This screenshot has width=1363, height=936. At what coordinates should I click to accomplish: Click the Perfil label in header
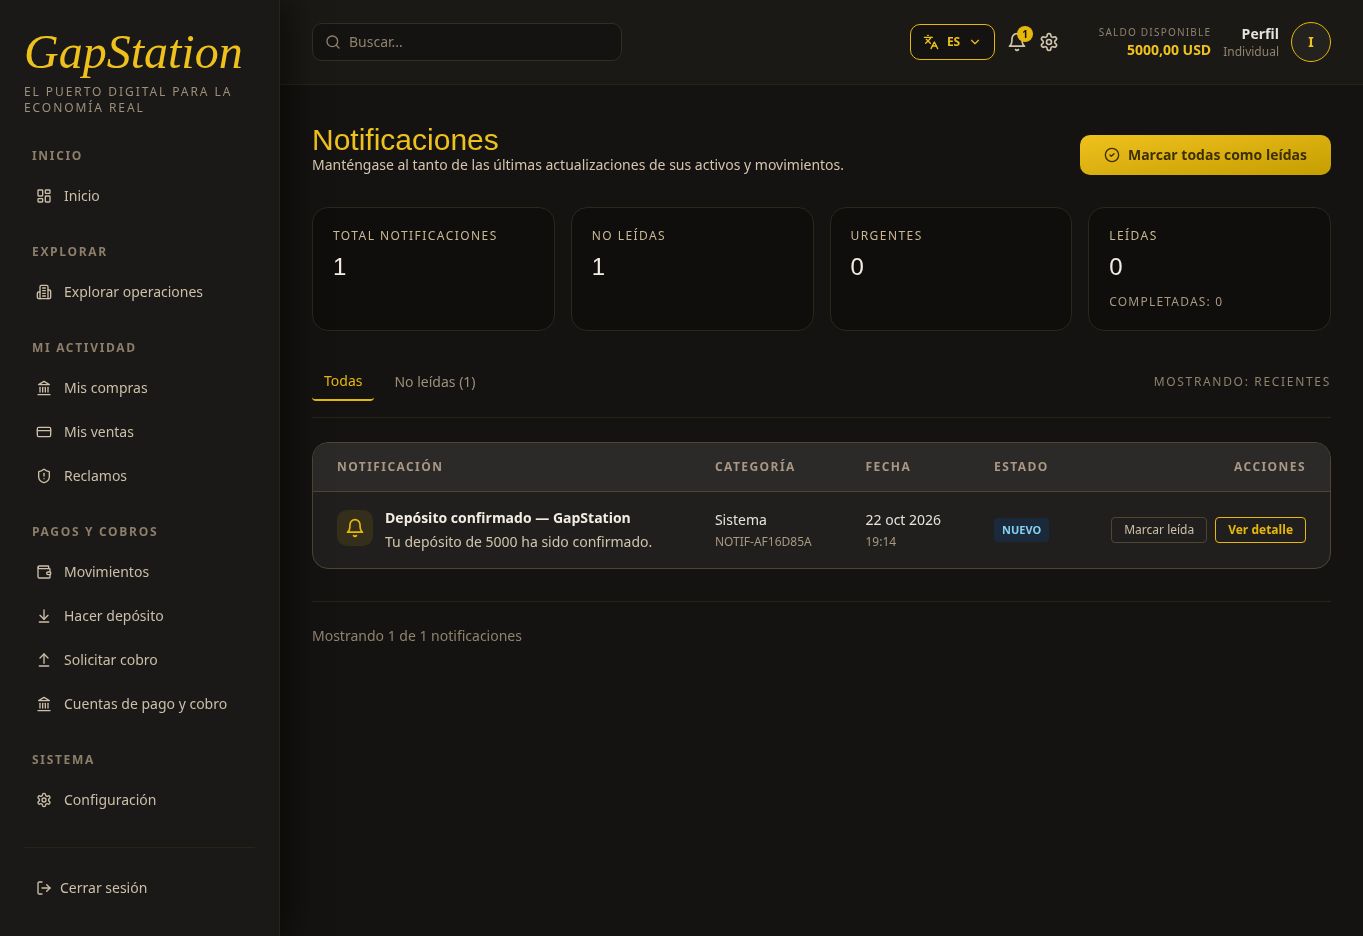click(1260, 34)
